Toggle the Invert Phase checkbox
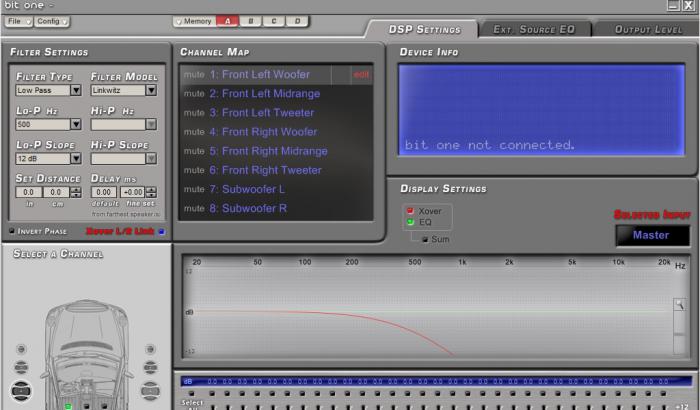The width and height of the screenshot is (700, 410). [x=12, y=231]
